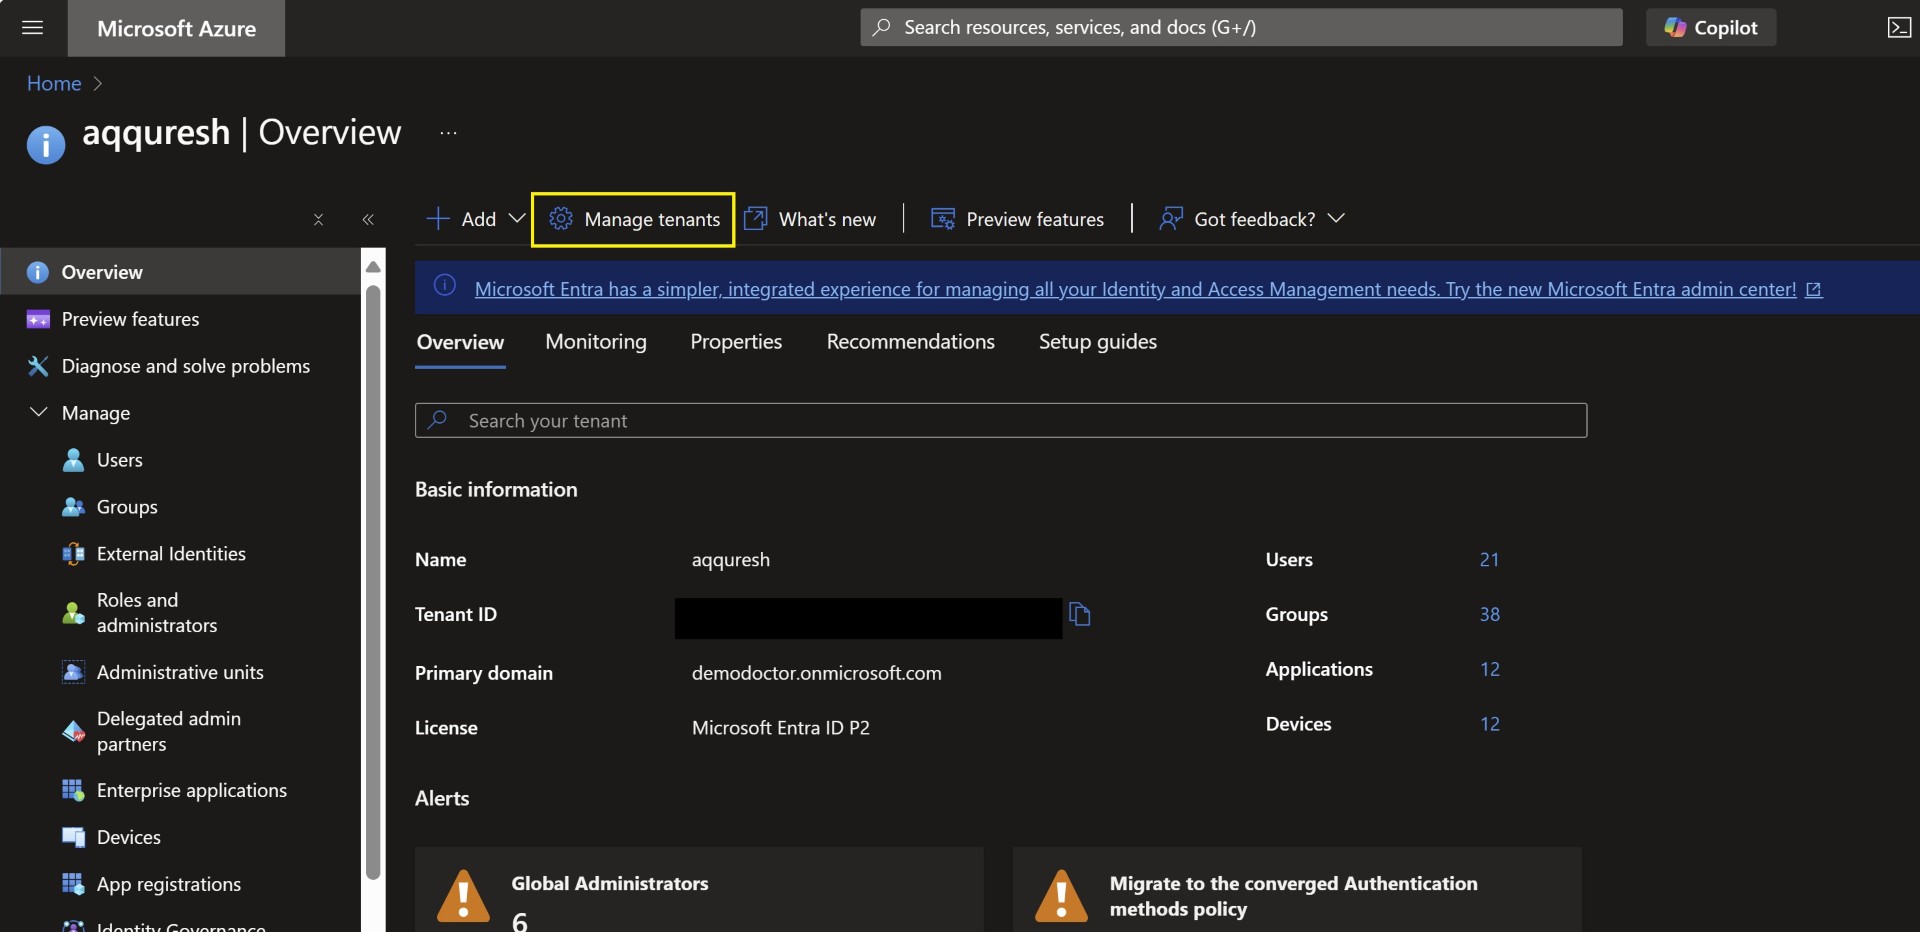
Task: Click the search magnifier in tenant search
Action: 438,420
